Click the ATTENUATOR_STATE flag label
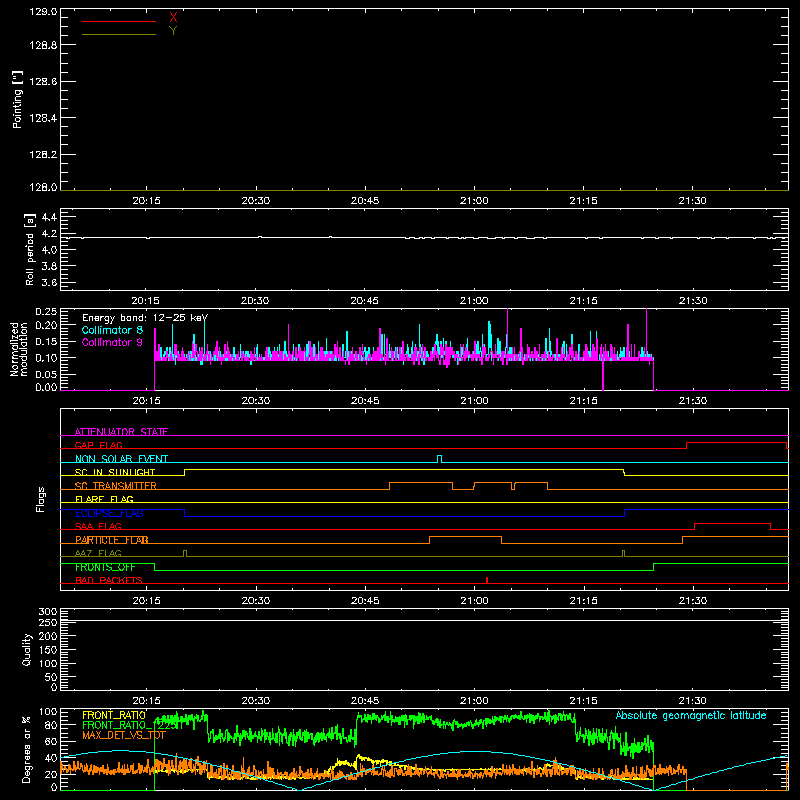Image resolution: width=800 pixels, height=800 pixels. click(121, 432)
